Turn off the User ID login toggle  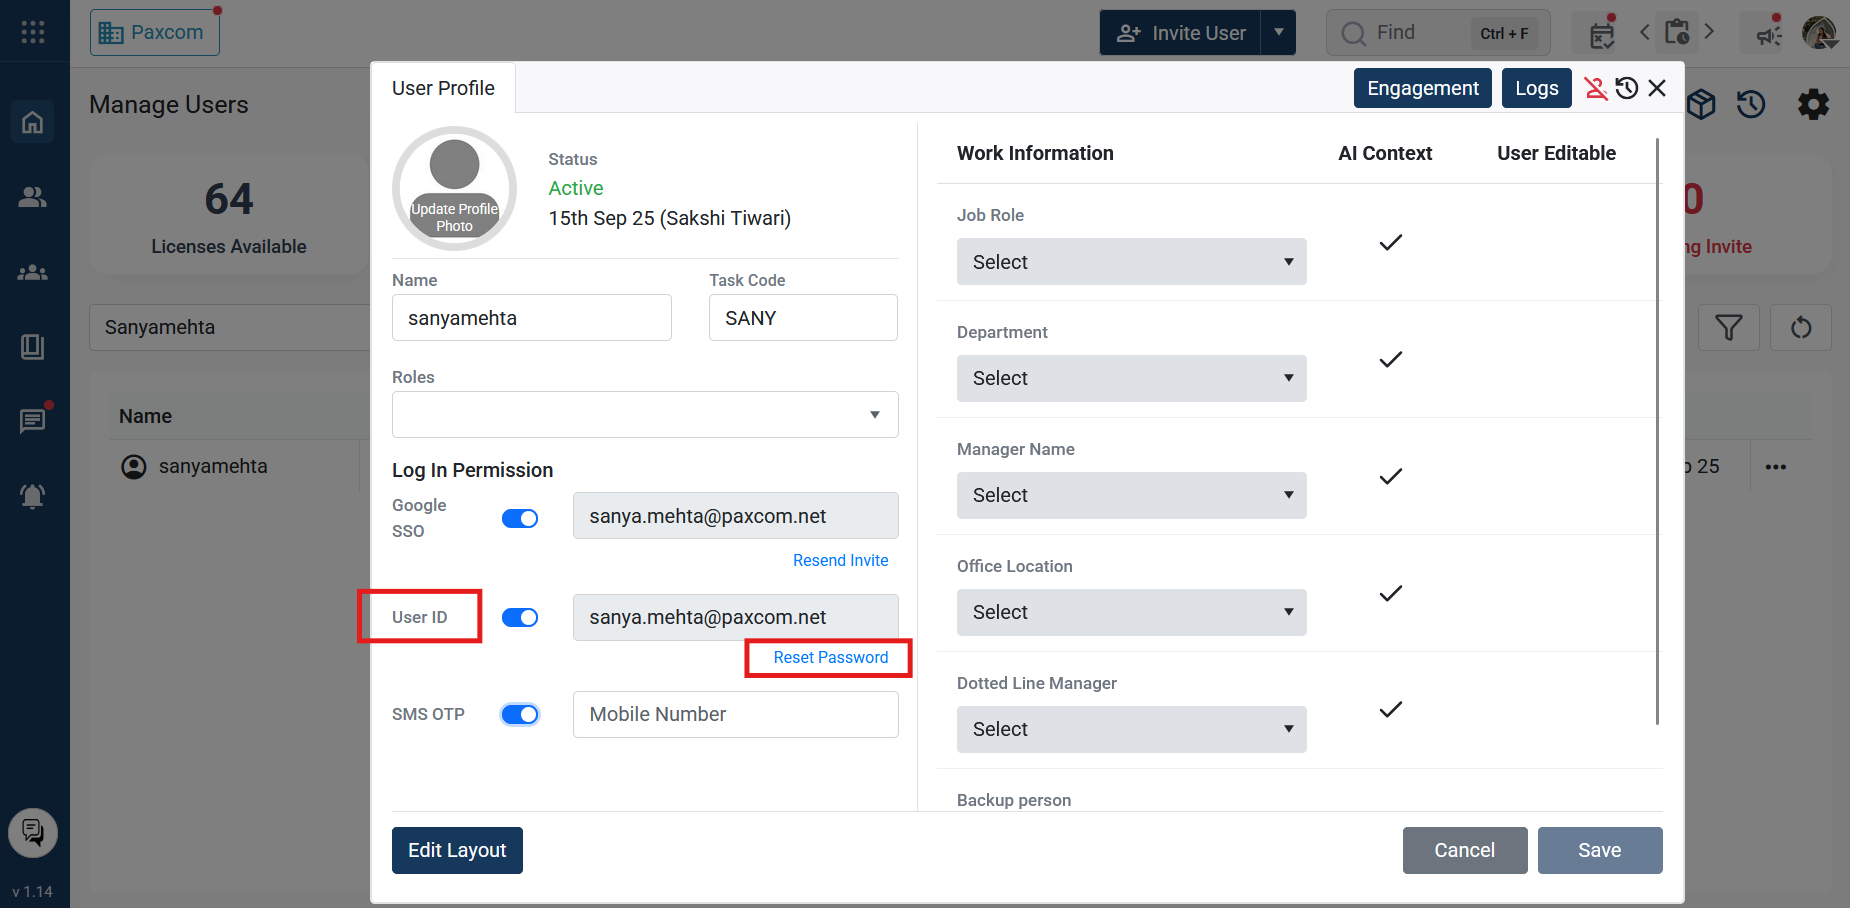click(520, 618)
